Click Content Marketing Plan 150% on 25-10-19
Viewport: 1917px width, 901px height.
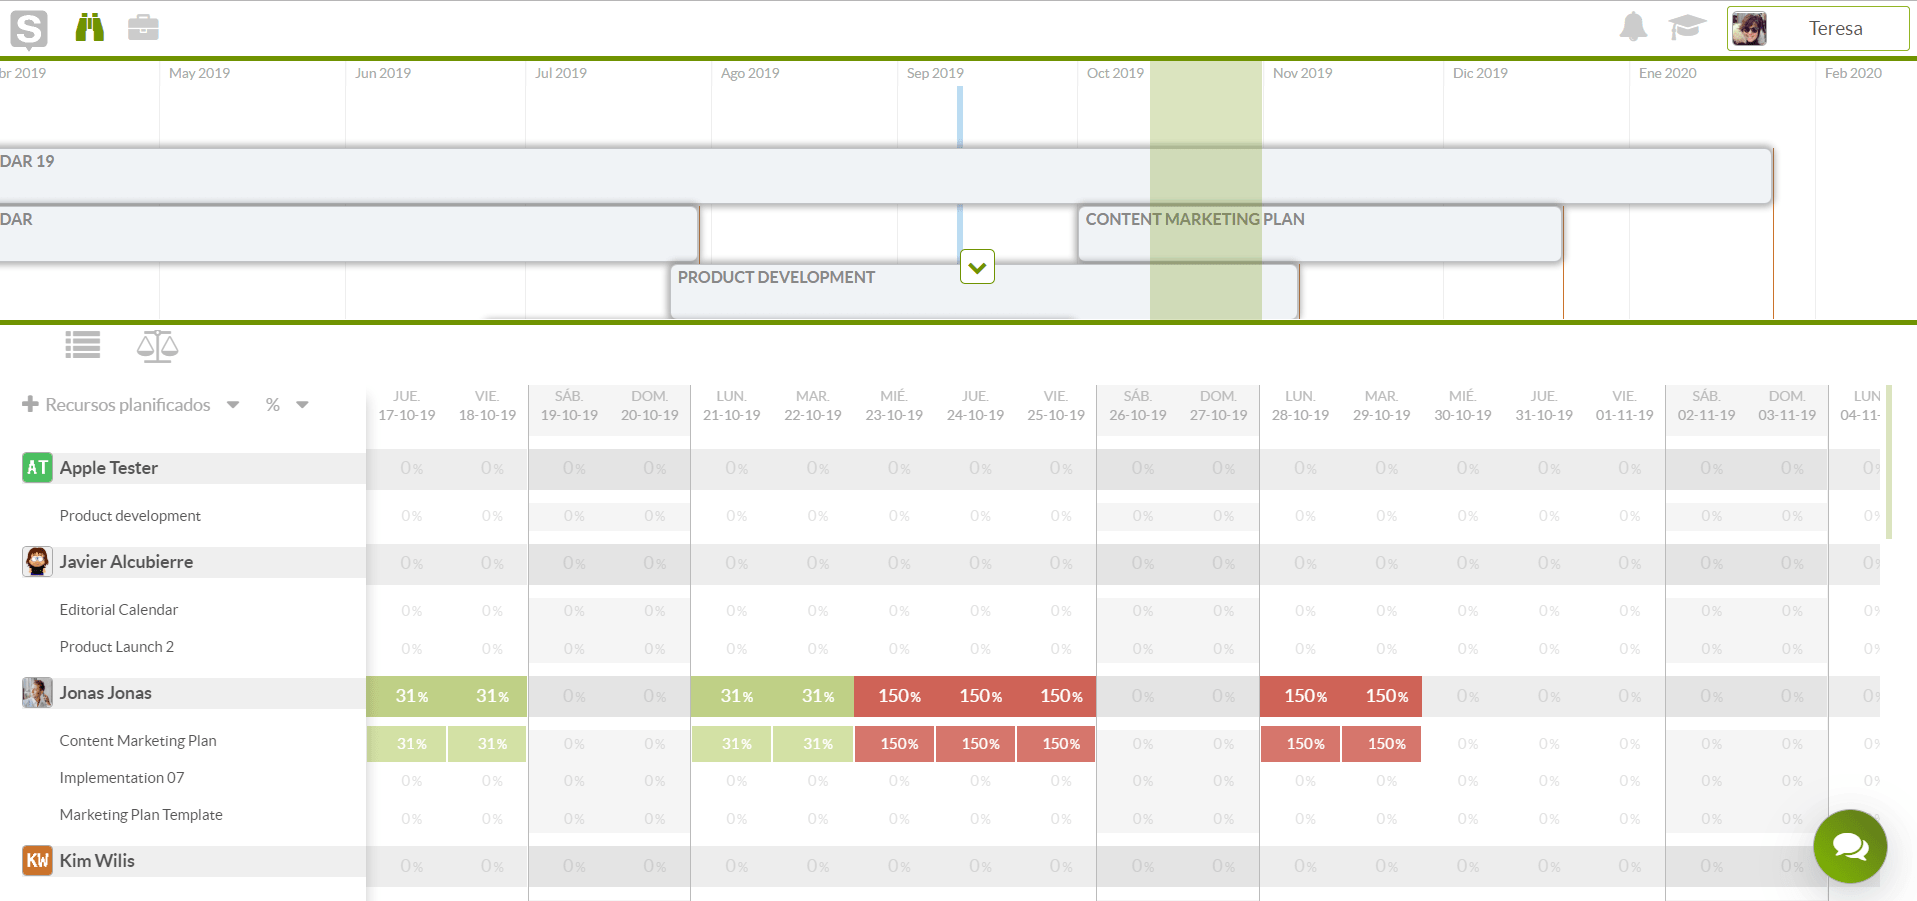click(x=1056, y=744)
